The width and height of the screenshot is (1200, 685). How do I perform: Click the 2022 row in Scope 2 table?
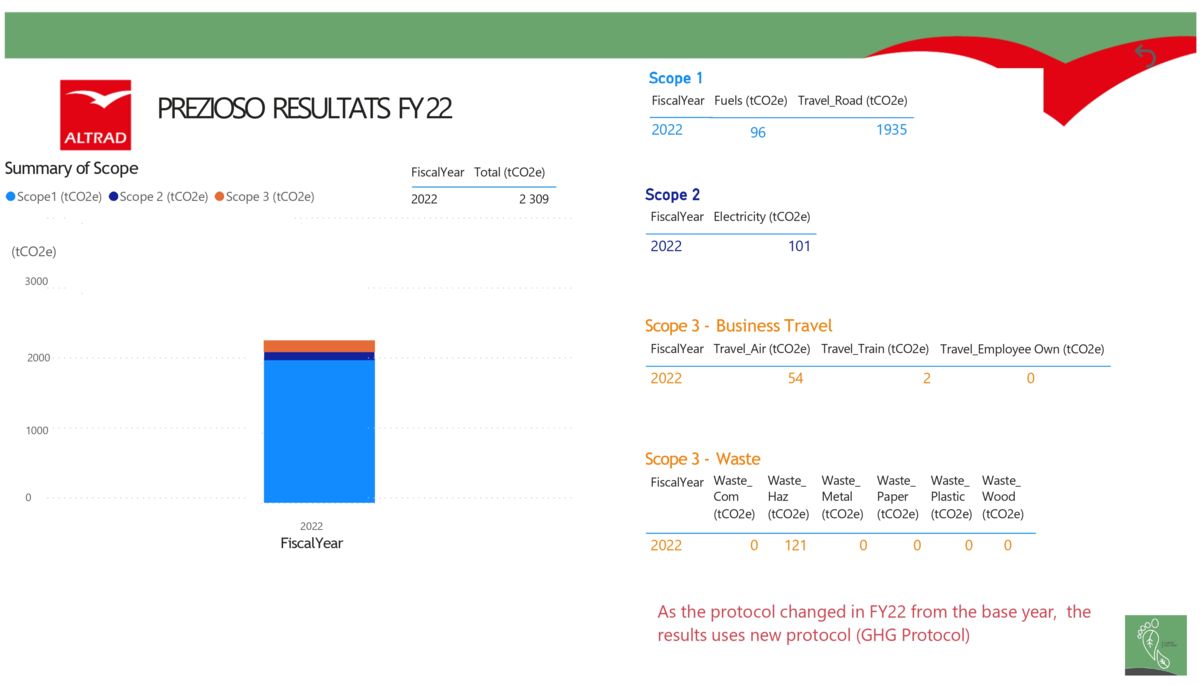coord(731,246)
